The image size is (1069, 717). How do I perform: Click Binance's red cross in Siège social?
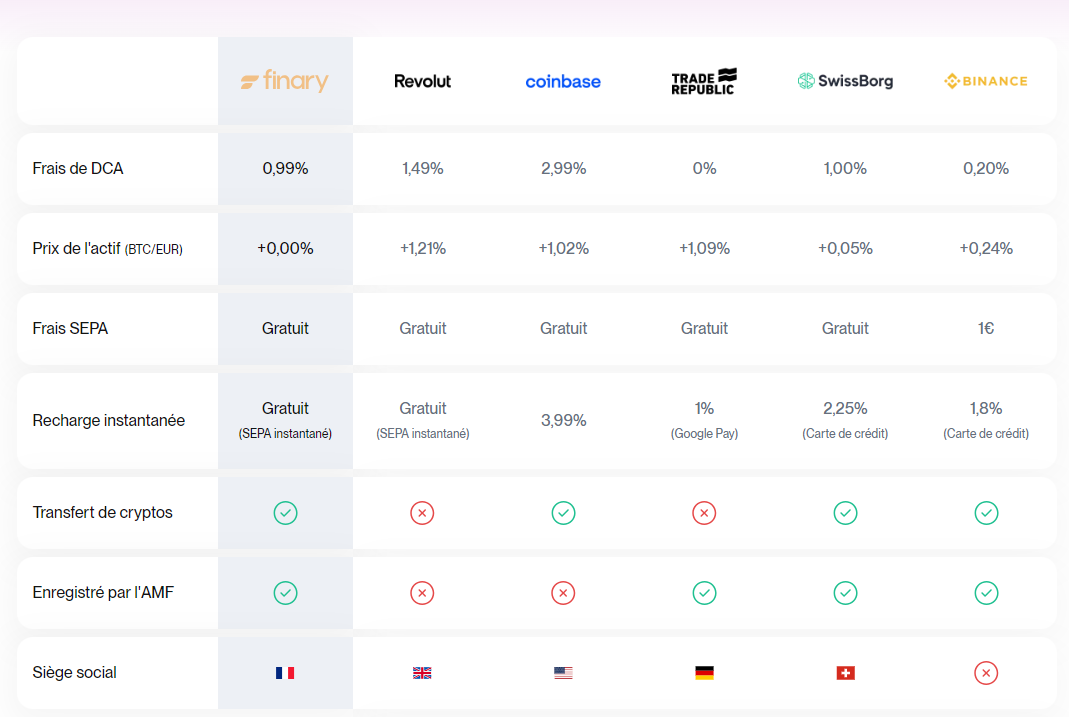(986, 673)
